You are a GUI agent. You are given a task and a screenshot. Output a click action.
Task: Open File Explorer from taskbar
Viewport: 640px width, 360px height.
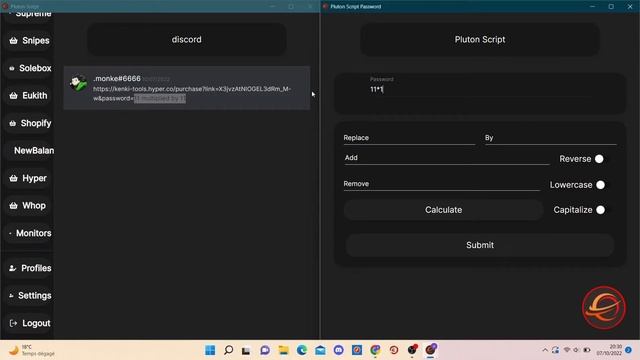tap(283, 350)
